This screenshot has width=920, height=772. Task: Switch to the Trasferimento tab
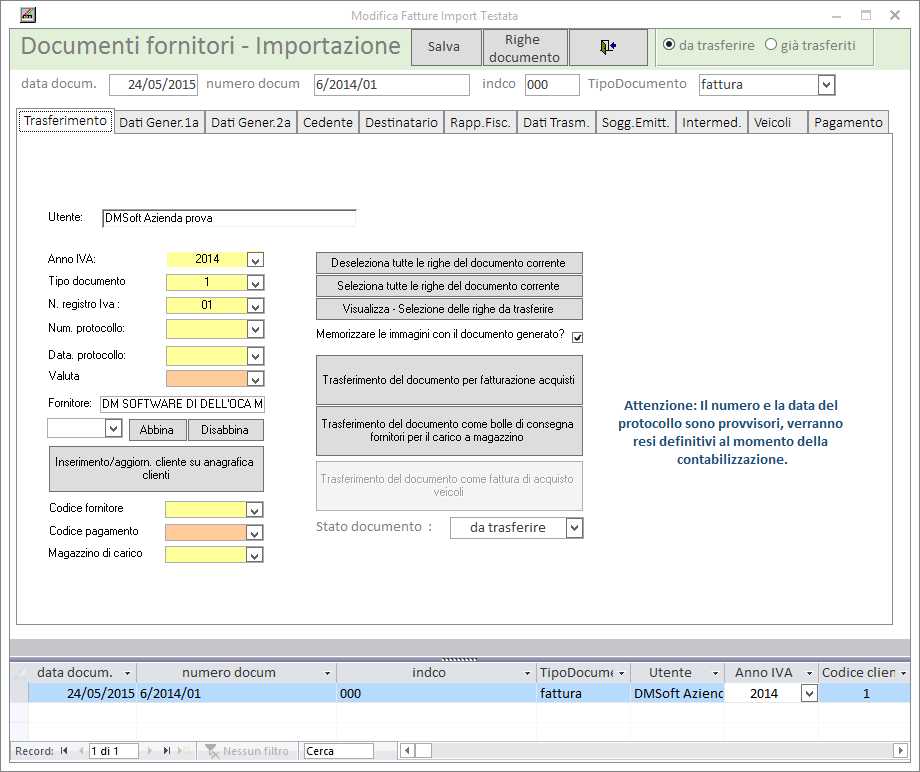[x=66, y=121]
